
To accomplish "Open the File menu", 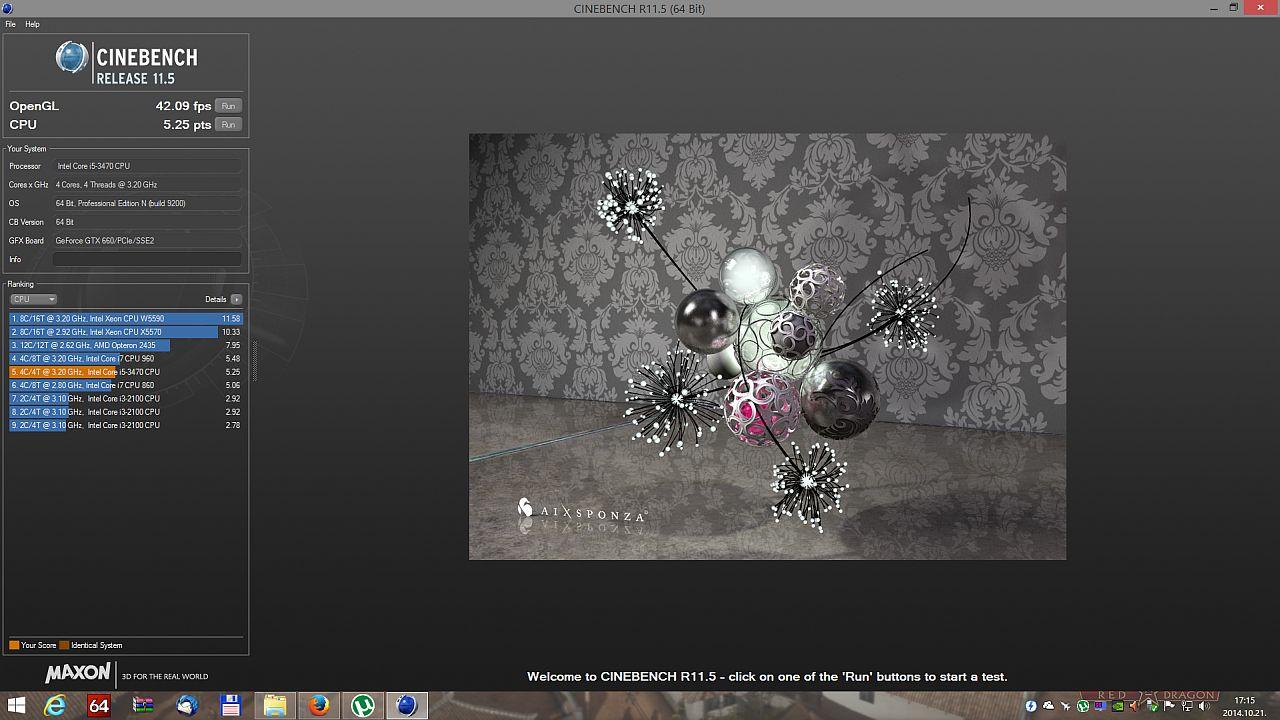I will (x=10, y=24).
